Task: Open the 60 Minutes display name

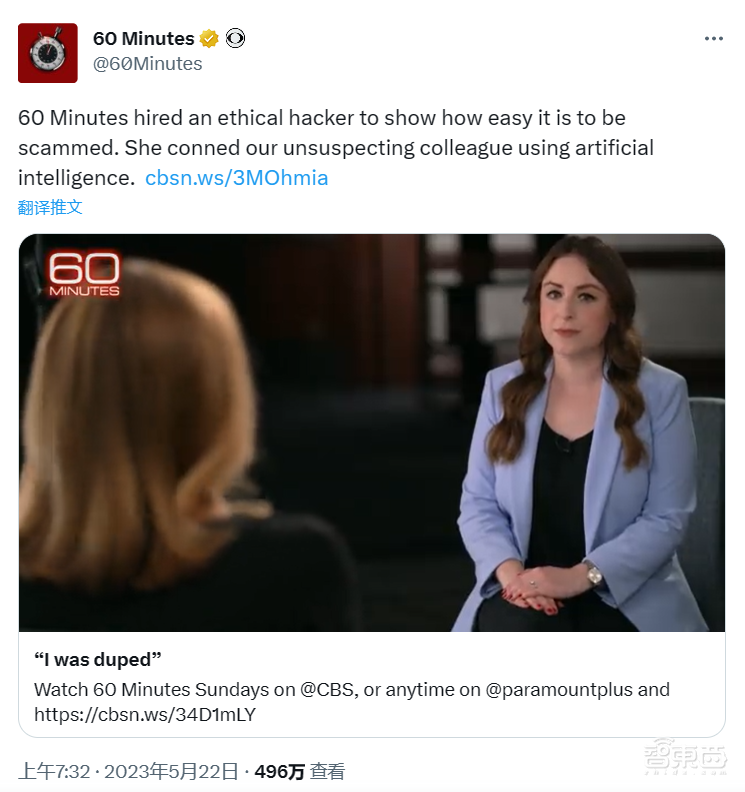Action: coord(143,38)
